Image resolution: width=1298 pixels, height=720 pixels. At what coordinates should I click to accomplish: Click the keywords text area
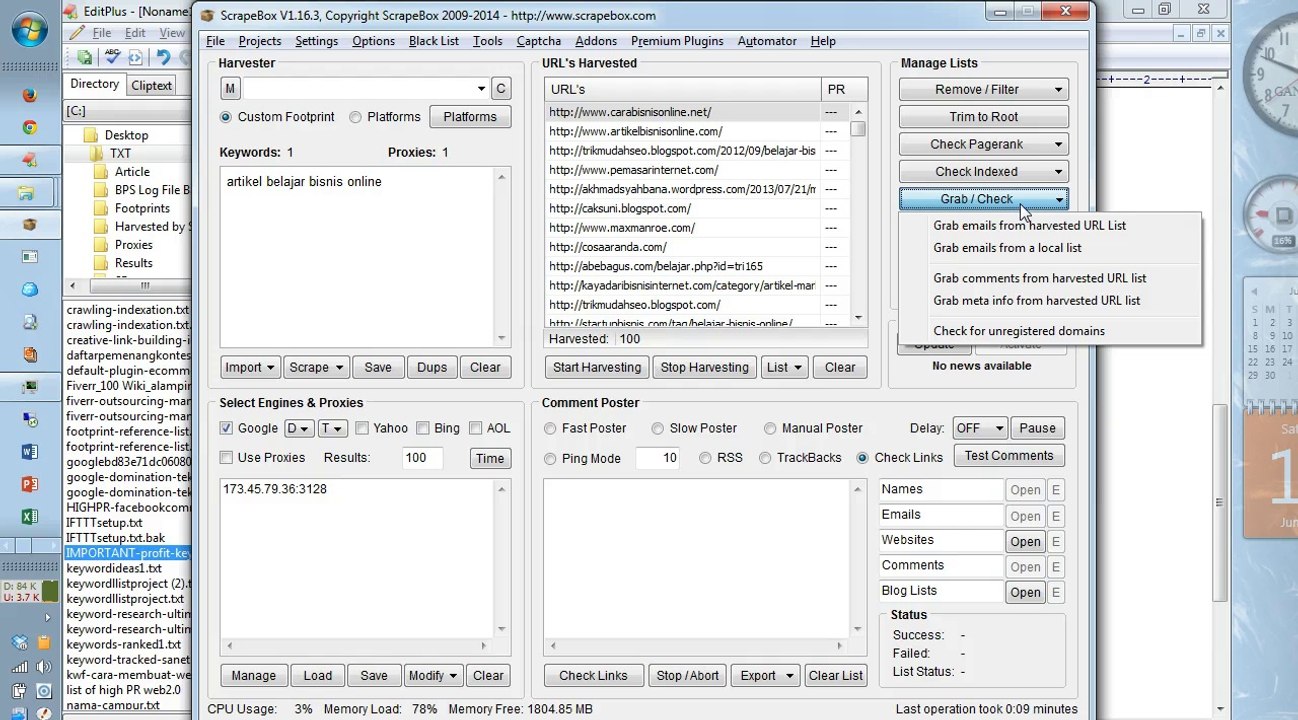[x=358, y=258]
